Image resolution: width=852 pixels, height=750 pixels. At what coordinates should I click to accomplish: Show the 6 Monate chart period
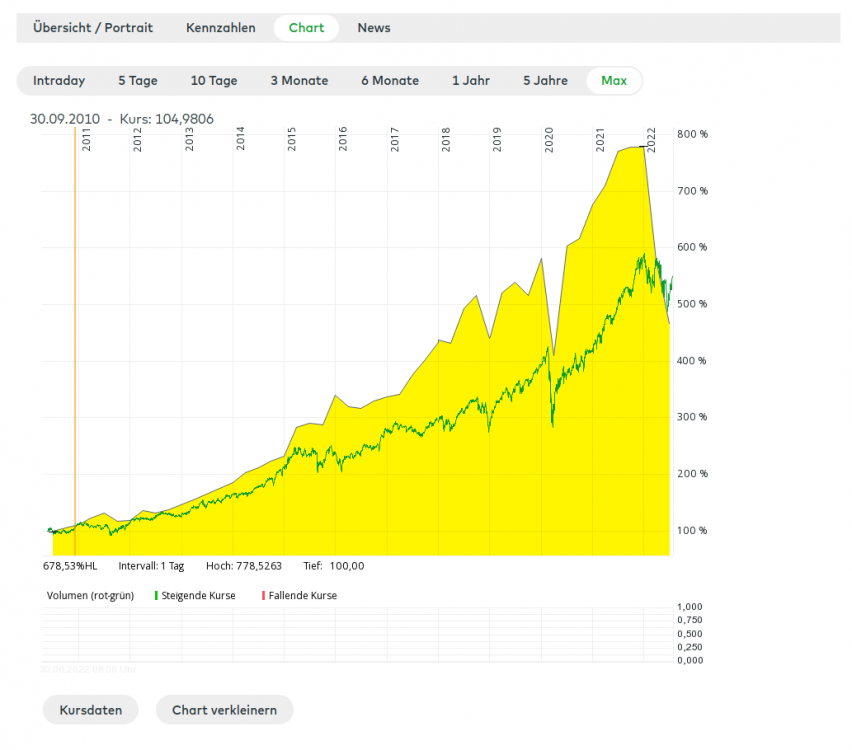pyautogui.click(x=390, y=81)
